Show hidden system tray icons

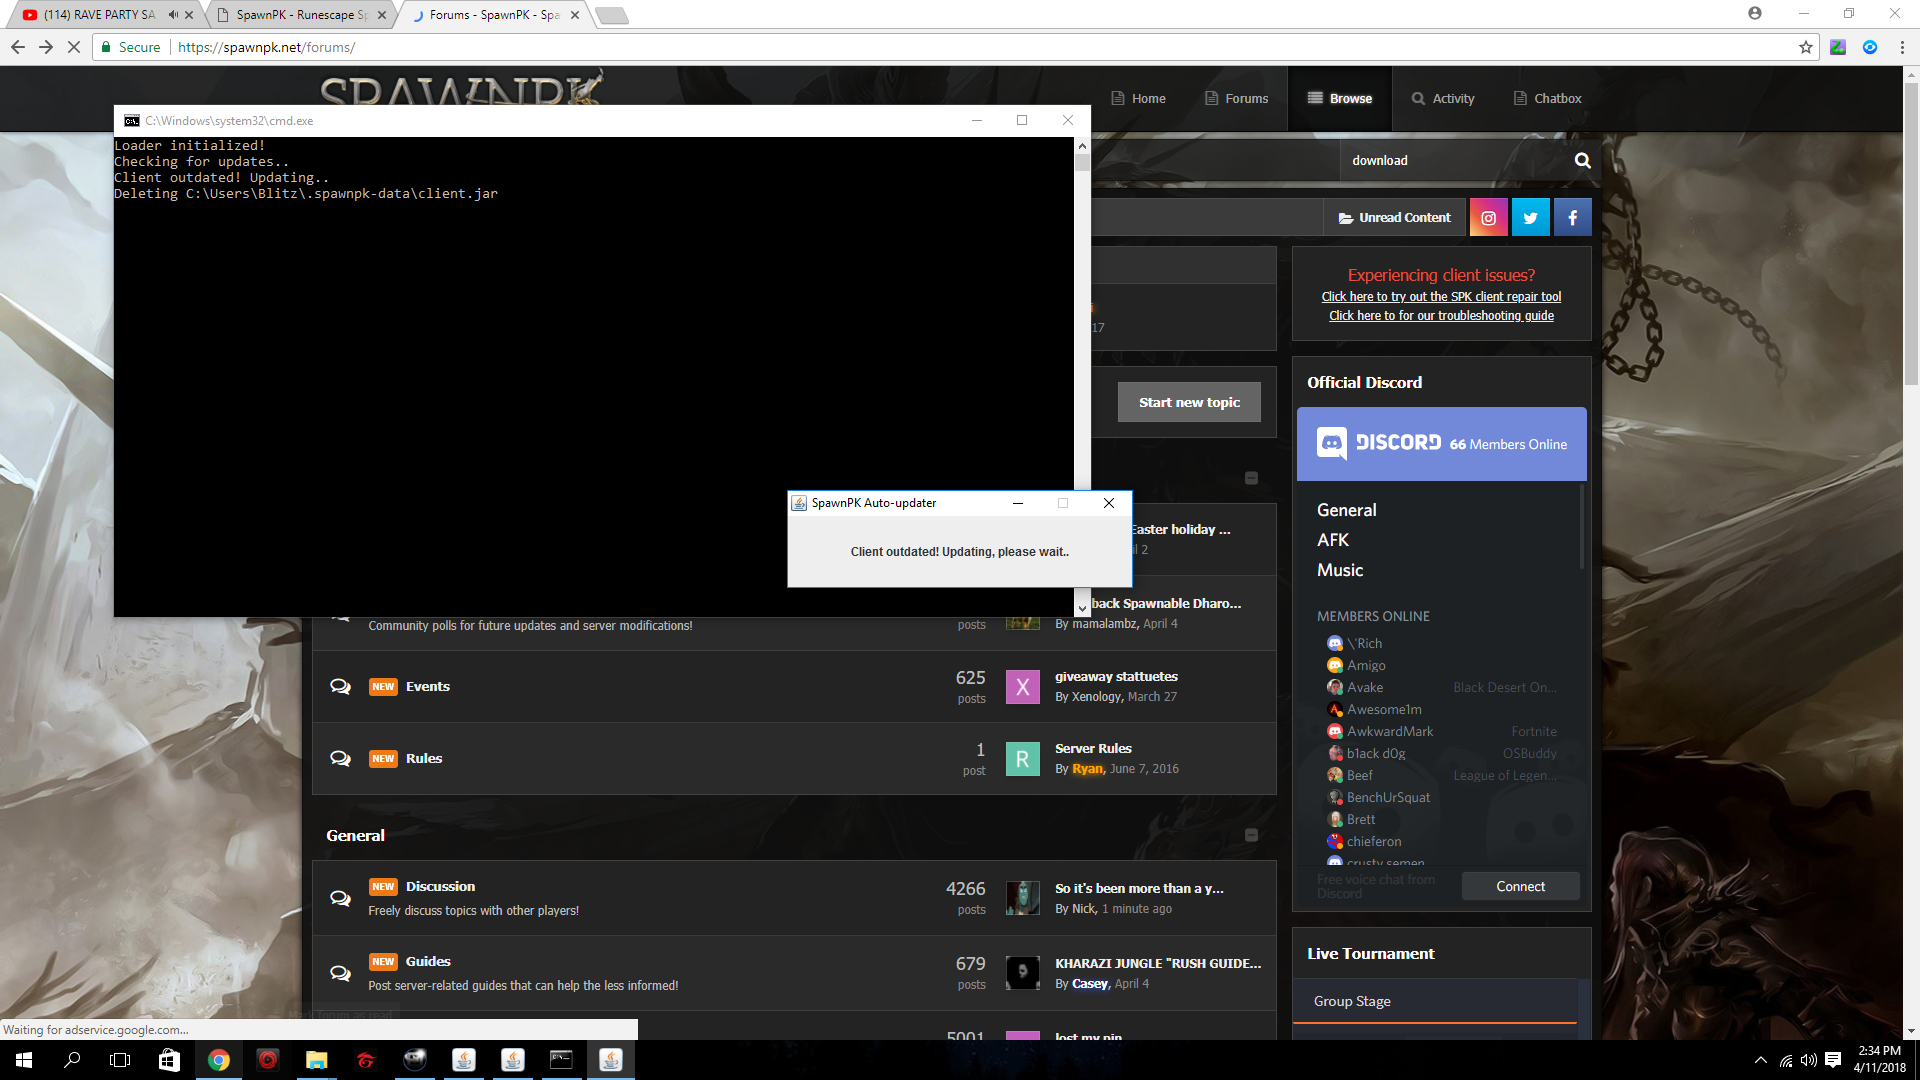tap(1761, 1060)
